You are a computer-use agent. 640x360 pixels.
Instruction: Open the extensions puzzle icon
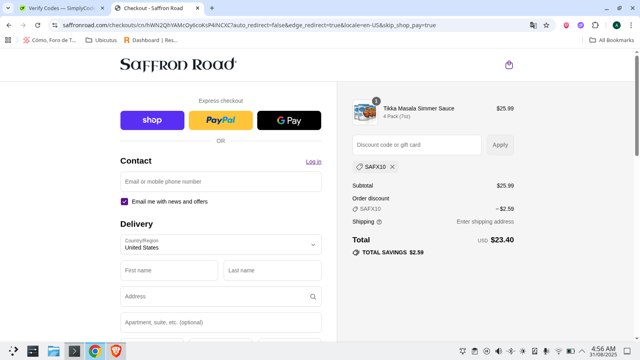click(x=595, y=25)
